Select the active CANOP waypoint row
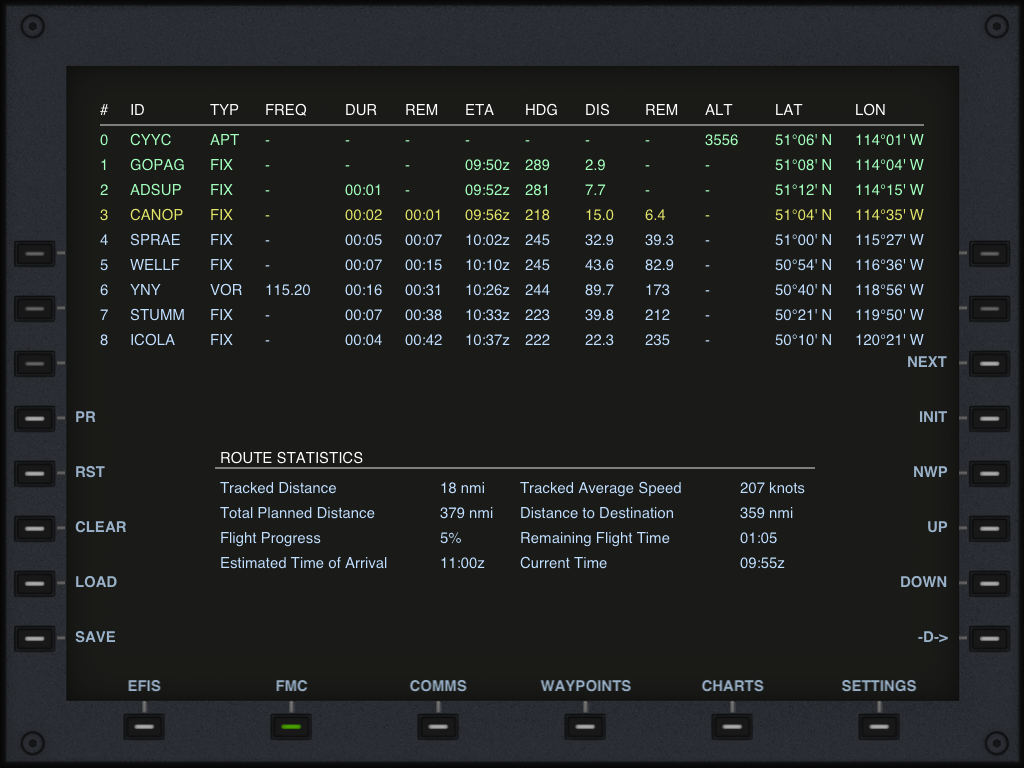 (156, 215)
